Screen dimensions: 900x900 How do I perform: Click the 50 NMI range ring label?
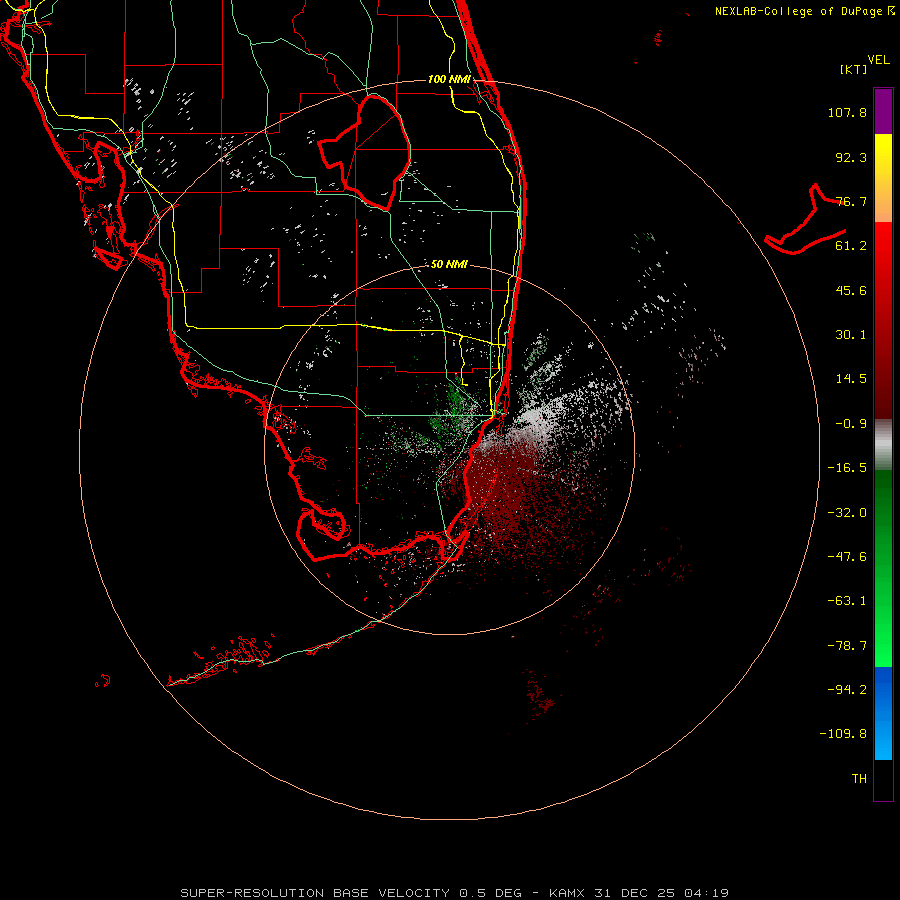pos(449,264)
